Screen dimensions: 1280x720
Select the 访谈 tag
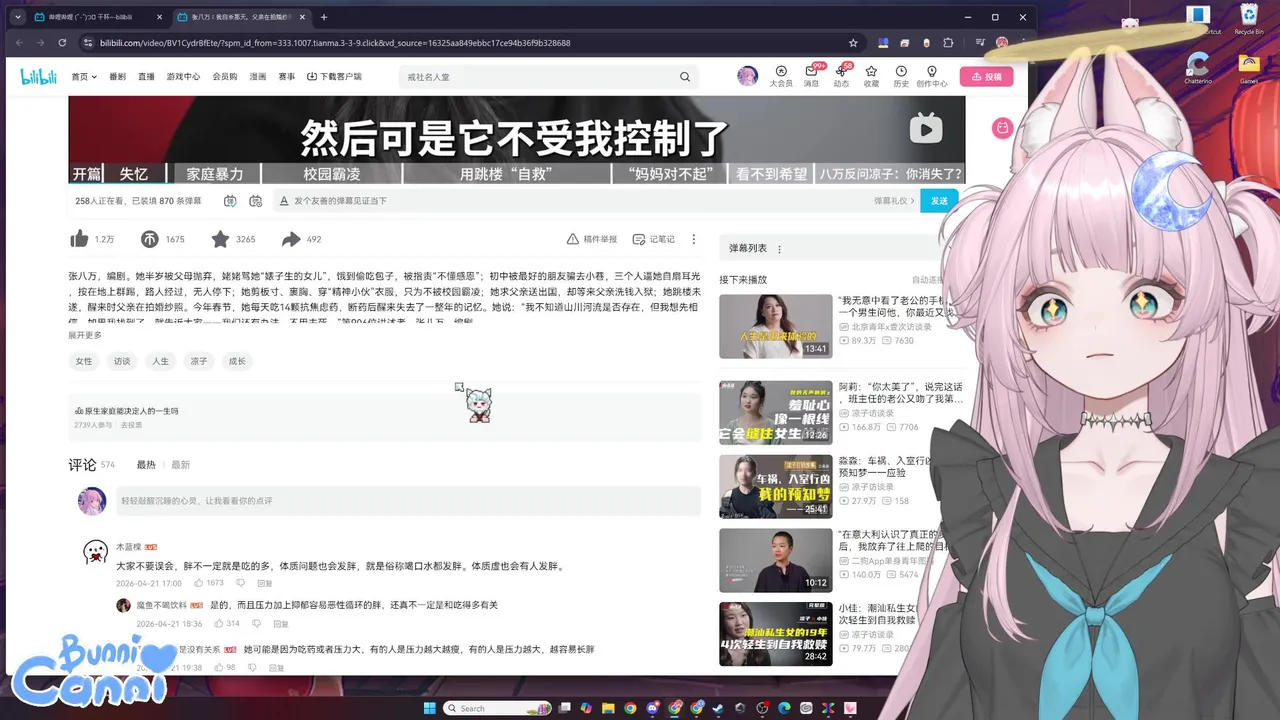pyautogui.click(x=122, y=361)
